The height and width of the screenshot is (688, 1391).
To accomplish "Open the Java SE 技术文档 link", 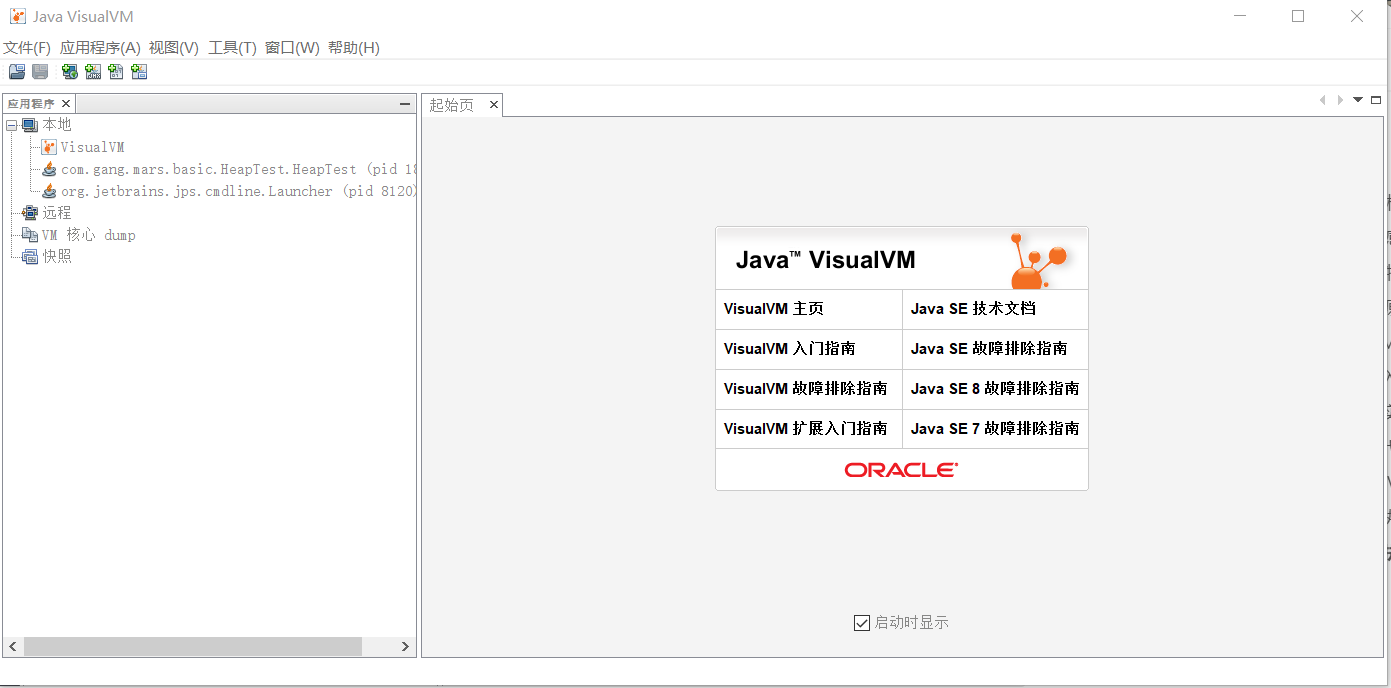I will pyautogui.click(x=973, y=309).
